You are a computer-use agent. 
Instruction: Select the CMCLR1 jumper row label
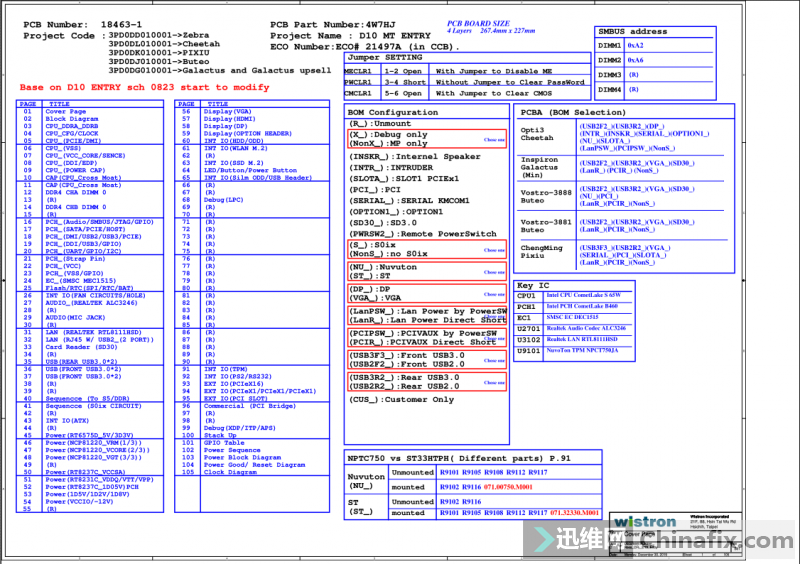click(x=358, y=93)
